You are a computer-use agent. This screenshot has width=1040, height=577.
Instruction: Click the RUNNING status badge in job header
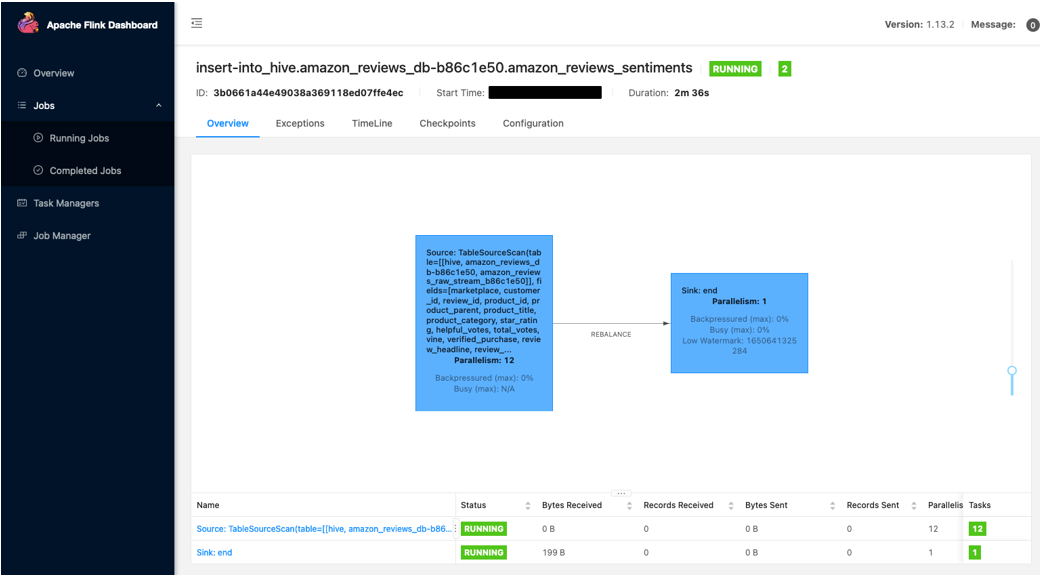(735, 69)
